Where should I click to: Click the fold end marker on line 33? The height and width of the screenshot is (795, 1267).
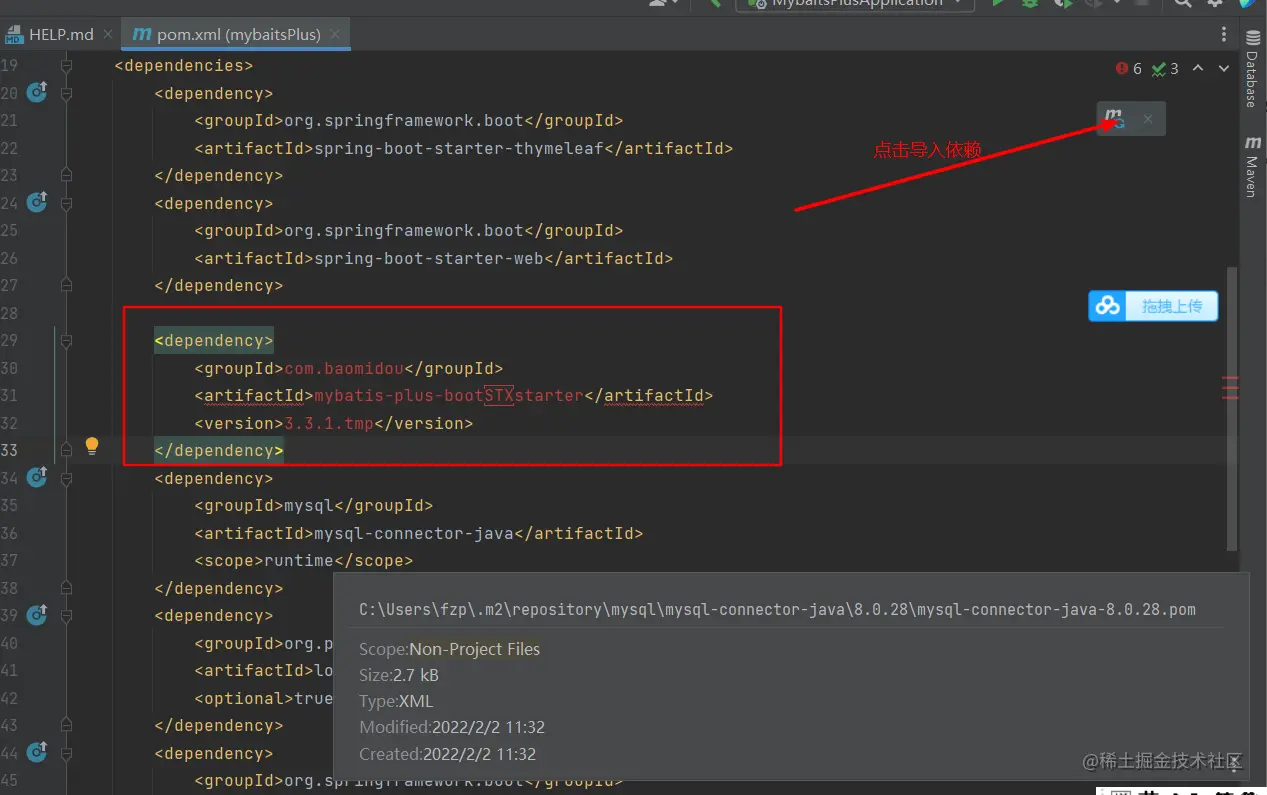(66, 451)
